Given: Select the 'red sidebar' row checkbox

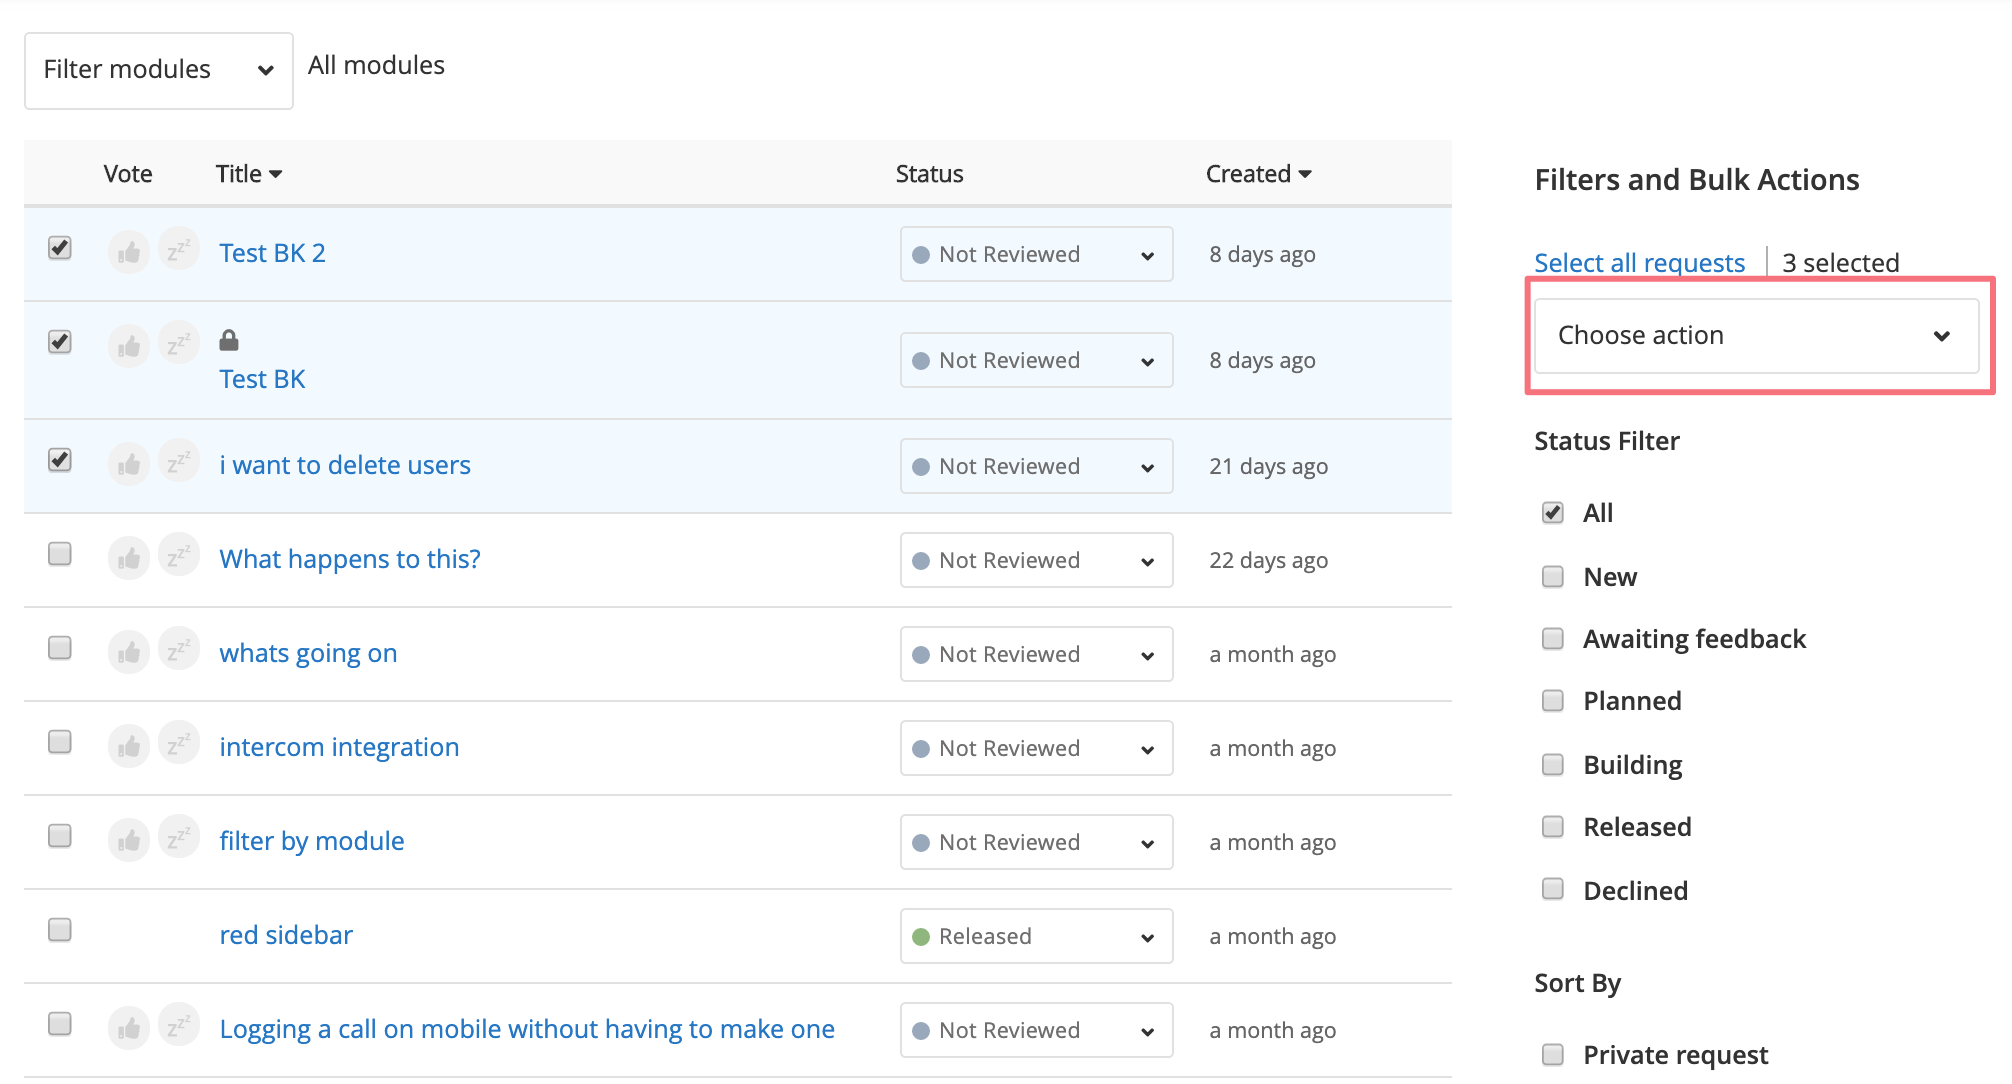Looking at the screenshot, I should pyautogui.click(x=60, y=930).
